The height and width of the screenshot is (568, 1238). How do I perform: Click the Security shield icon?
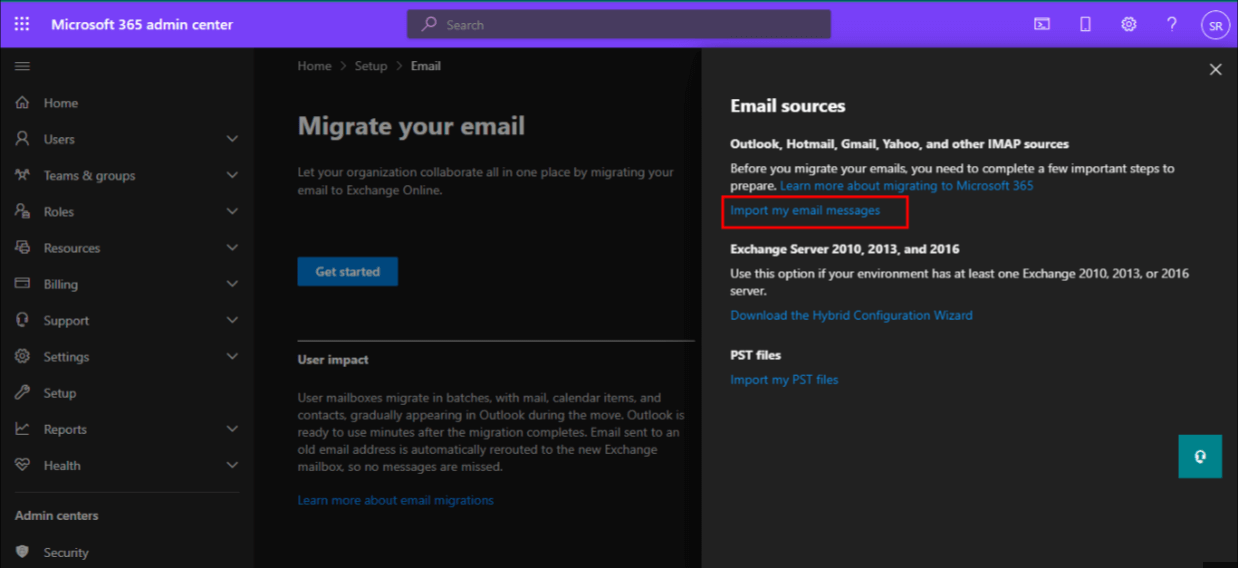(x=22, y=552)
